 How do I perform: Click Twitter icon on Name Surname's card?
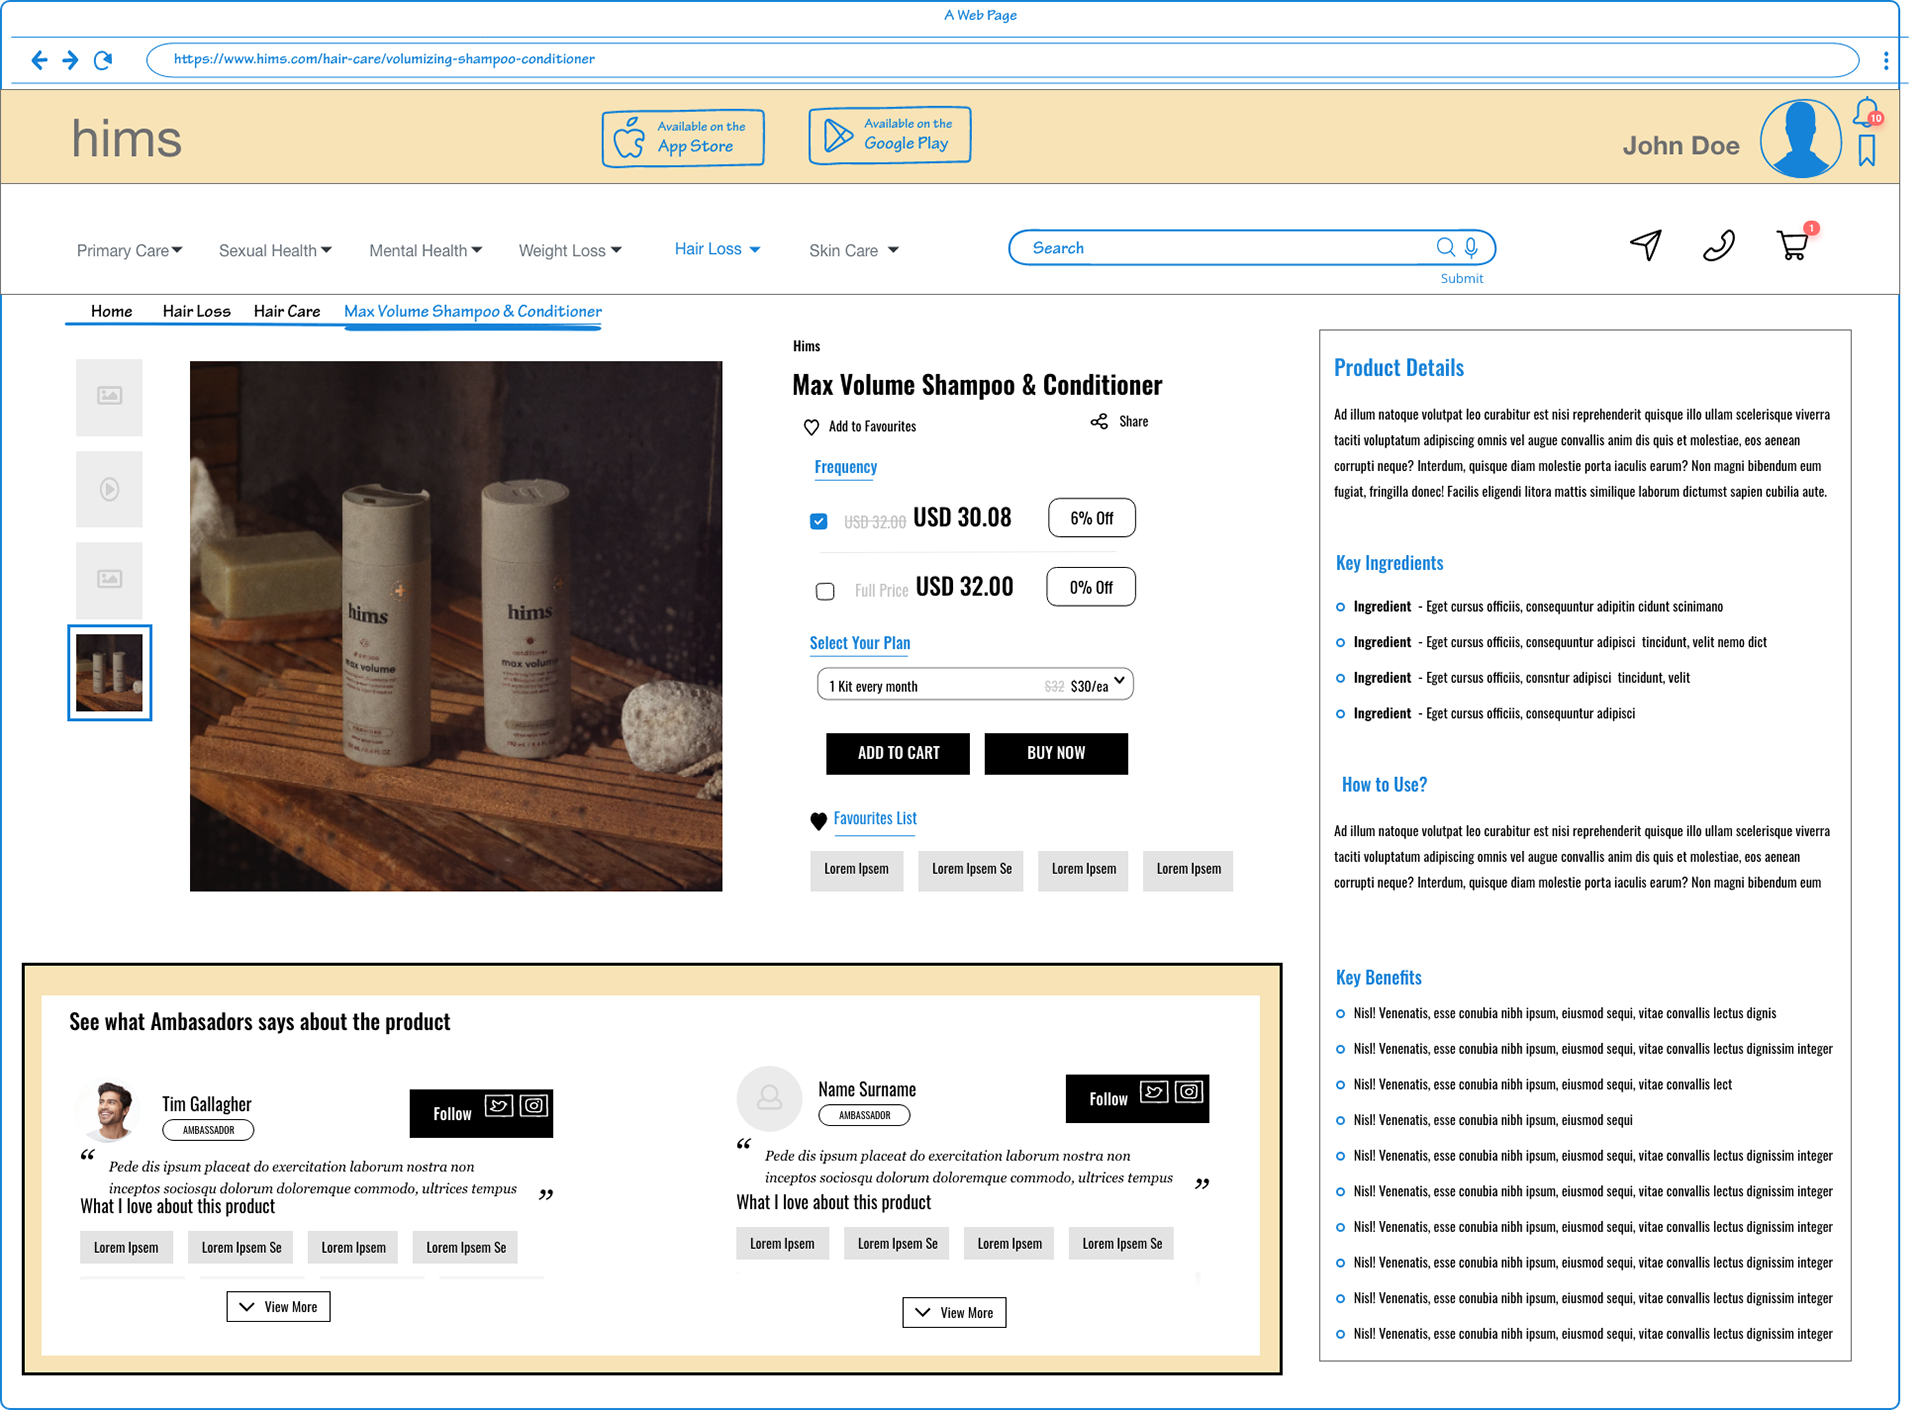(x=1153, y=1091)
